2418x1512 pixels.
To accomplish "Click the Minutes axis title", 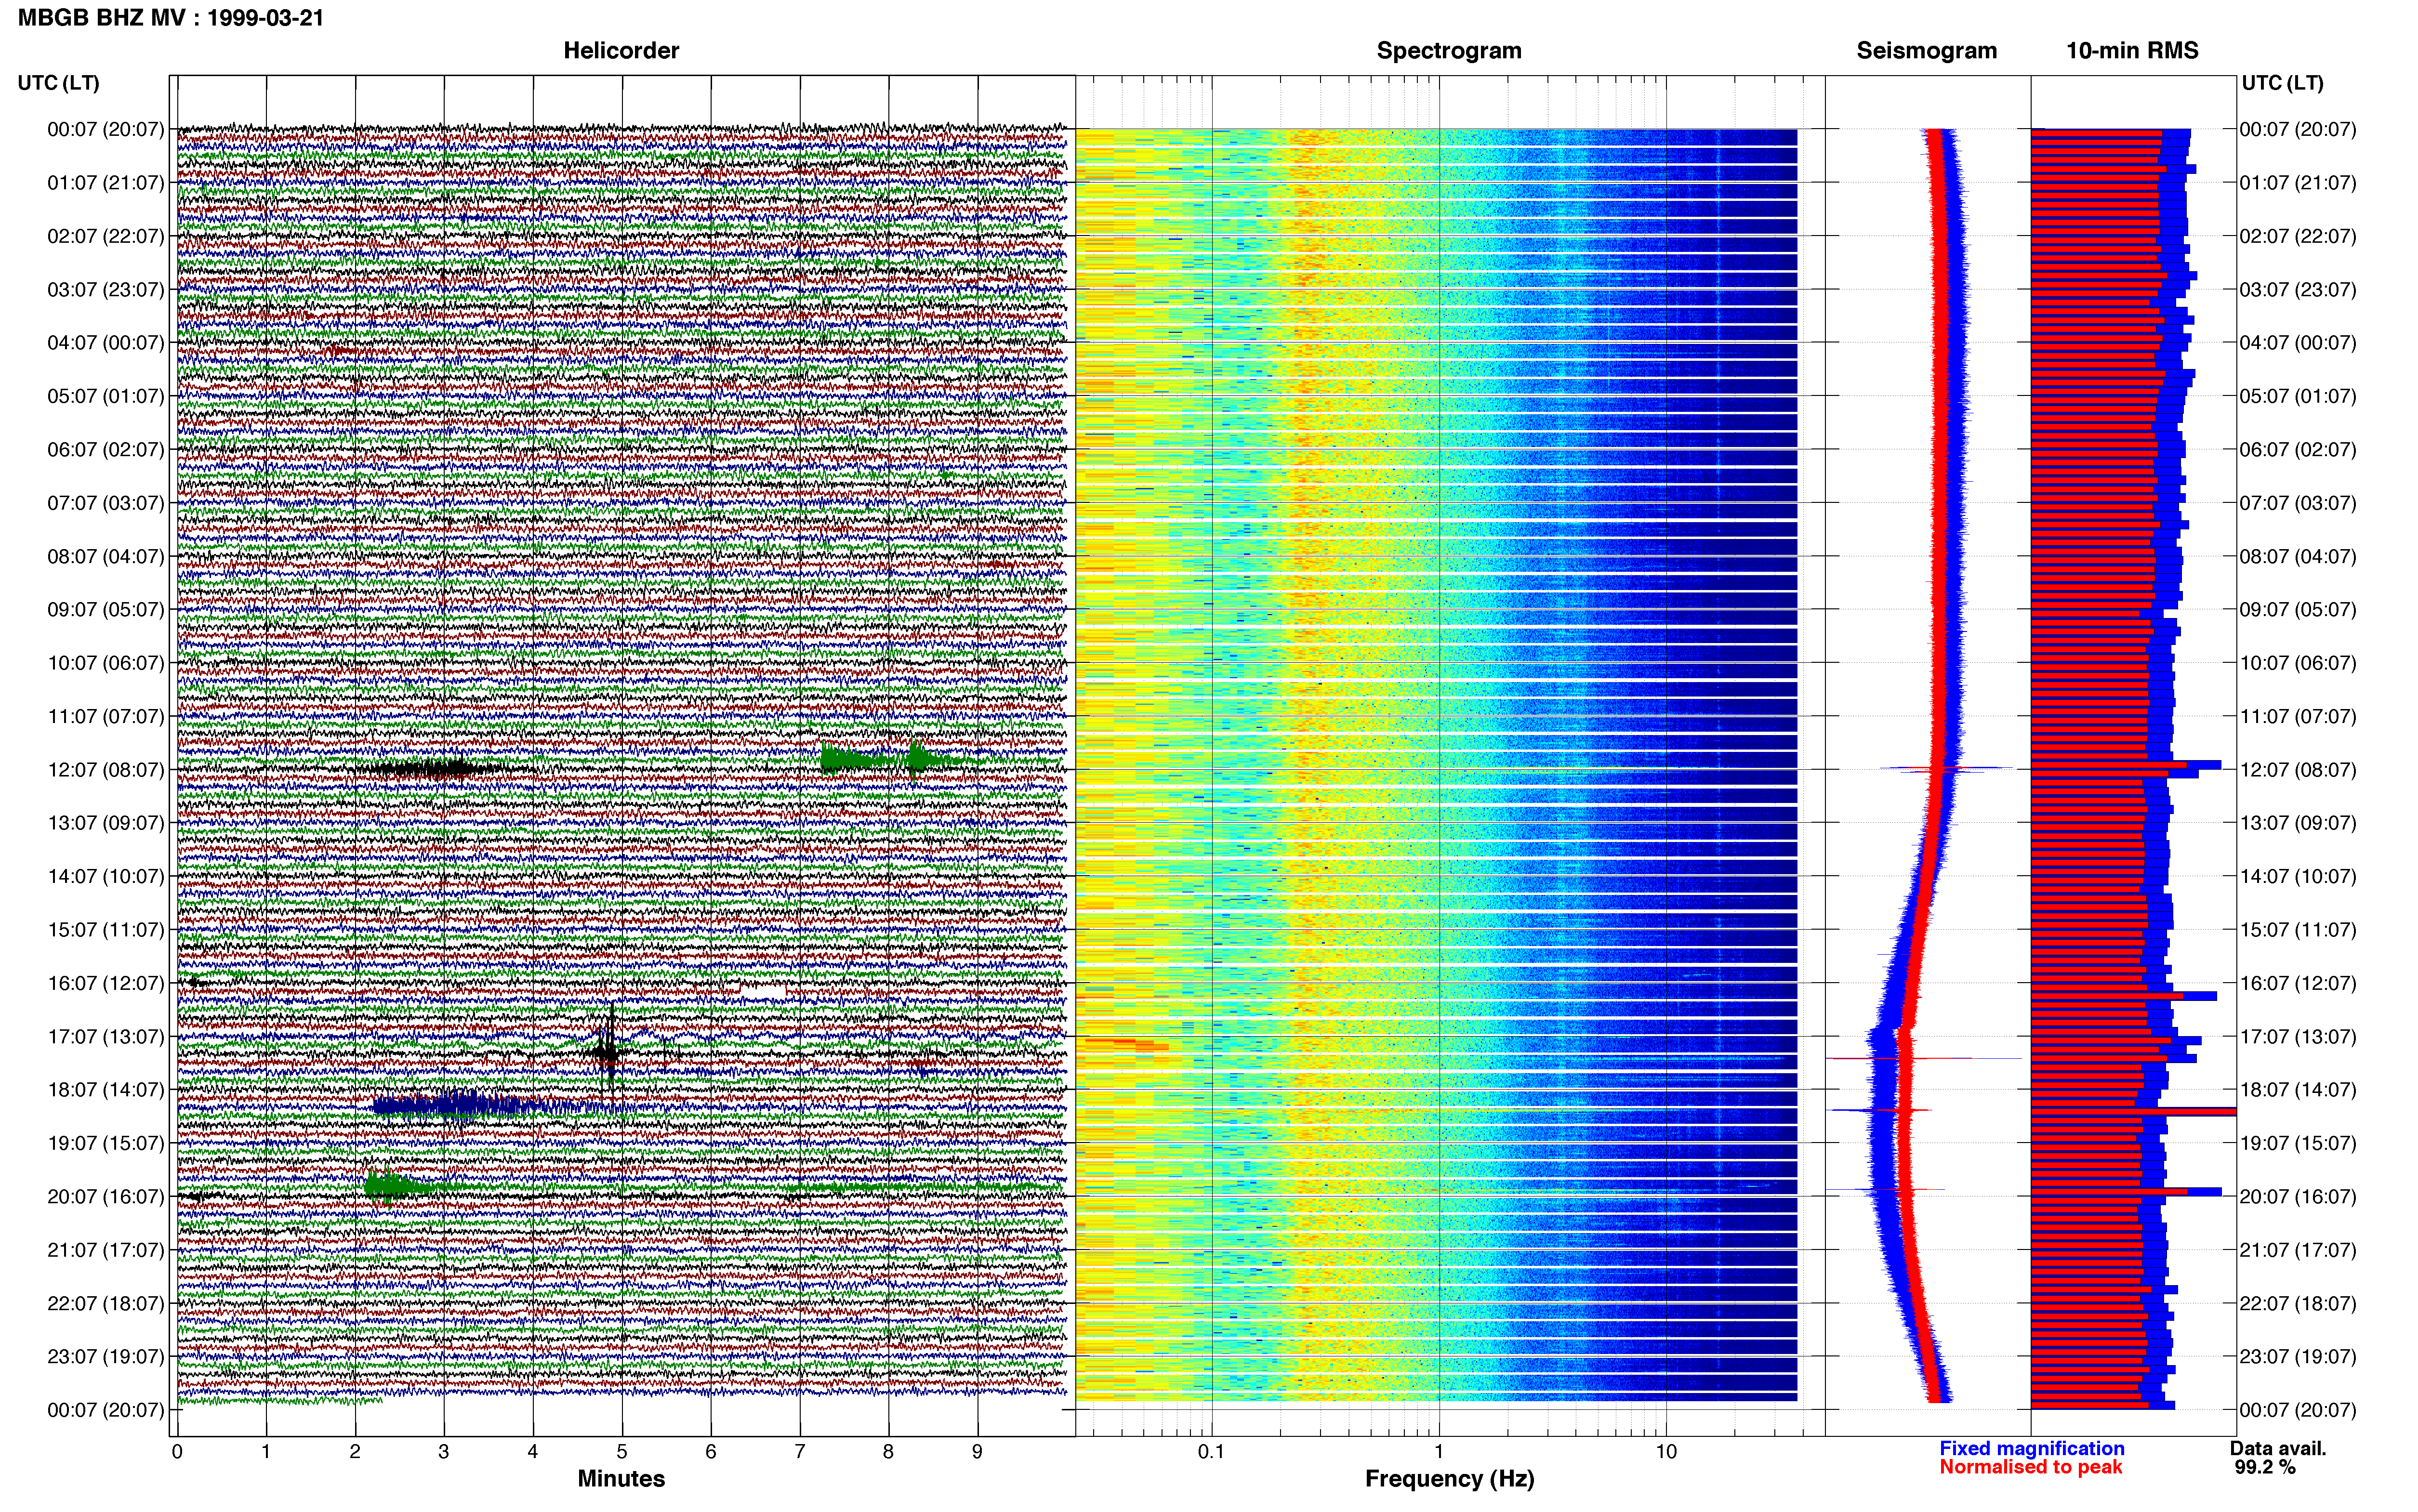I will [x=621, y=1478].
